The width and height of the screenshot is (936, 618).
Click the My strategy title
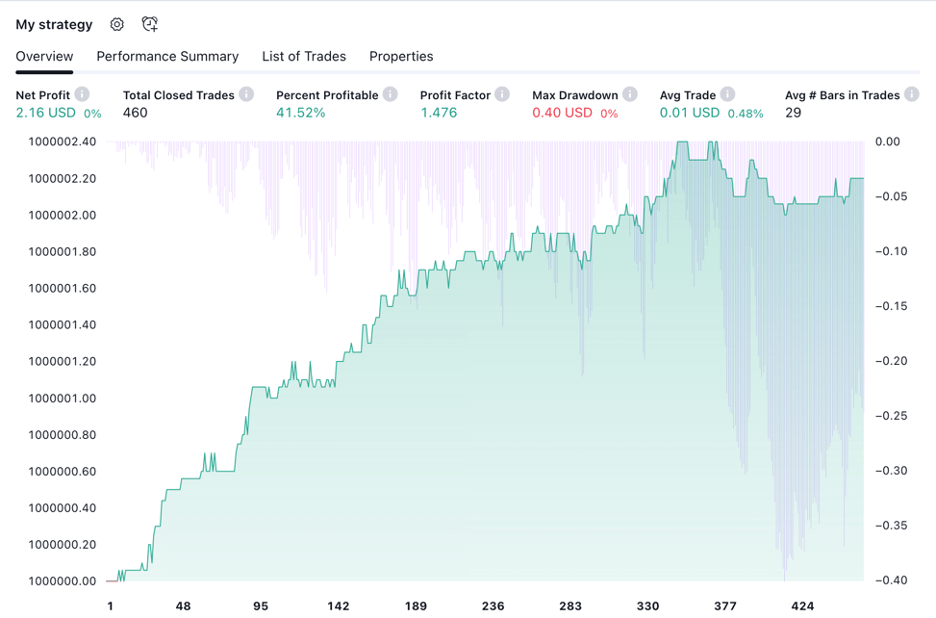click(x=54, y=24)
